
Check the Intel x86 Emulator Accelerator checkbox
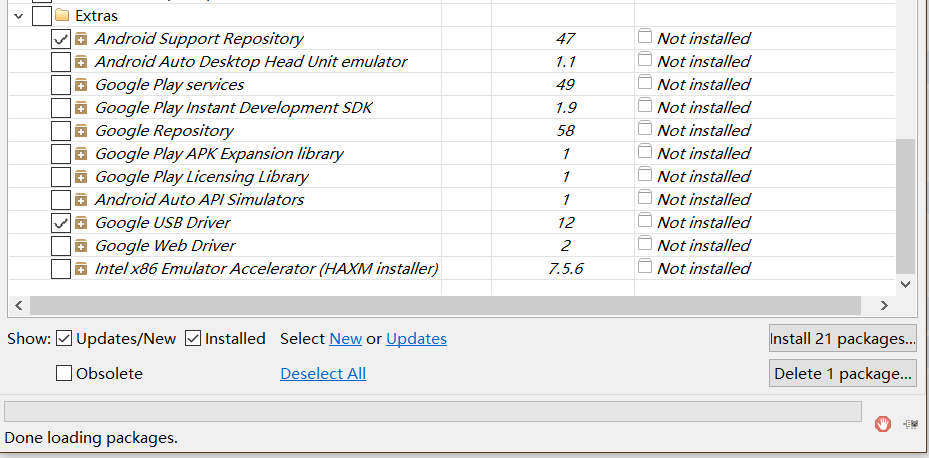[60, 269]
